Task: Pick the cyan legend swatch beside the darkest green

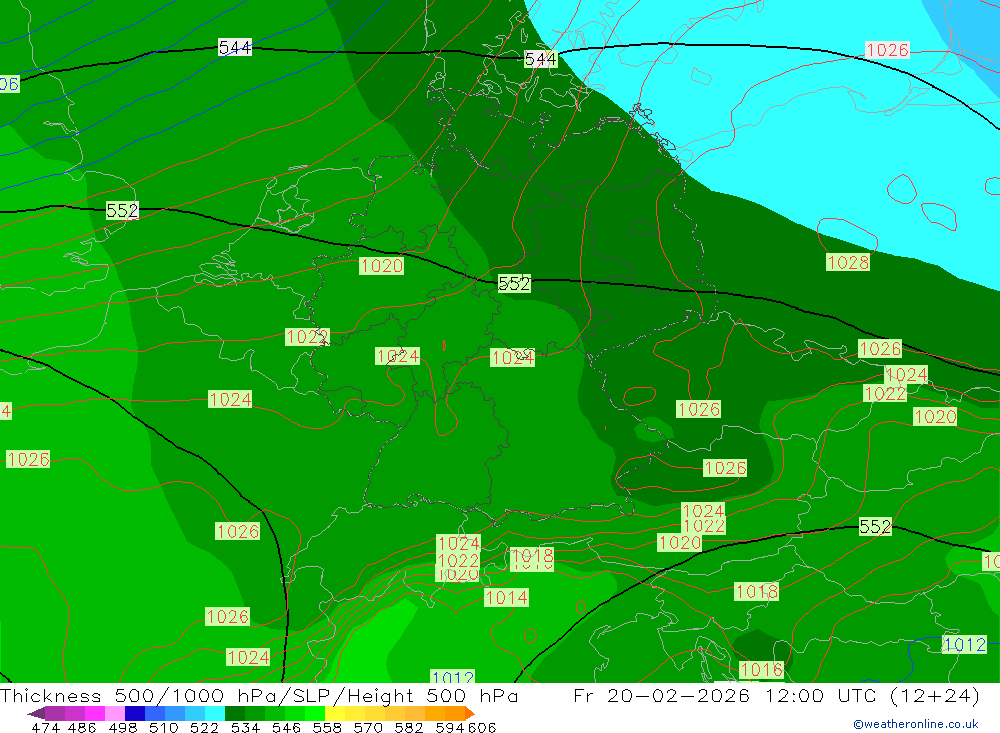Action: [x=214, y=713]
